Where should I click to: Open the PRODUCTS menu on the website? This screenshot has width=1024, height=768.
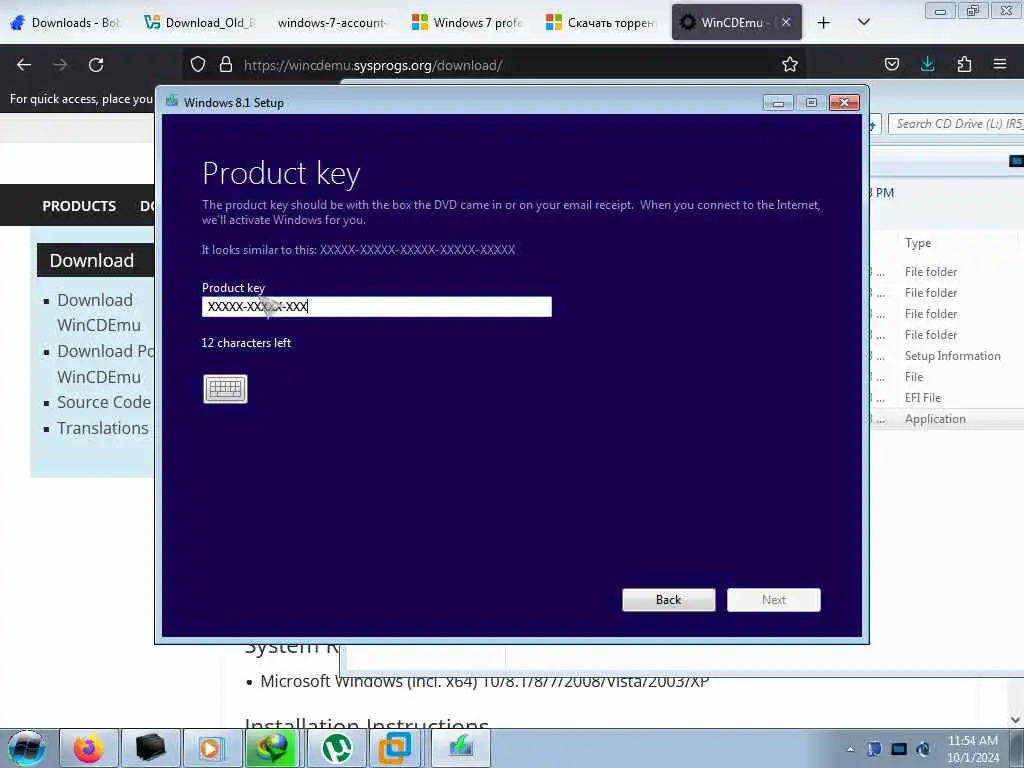[79, 206]
